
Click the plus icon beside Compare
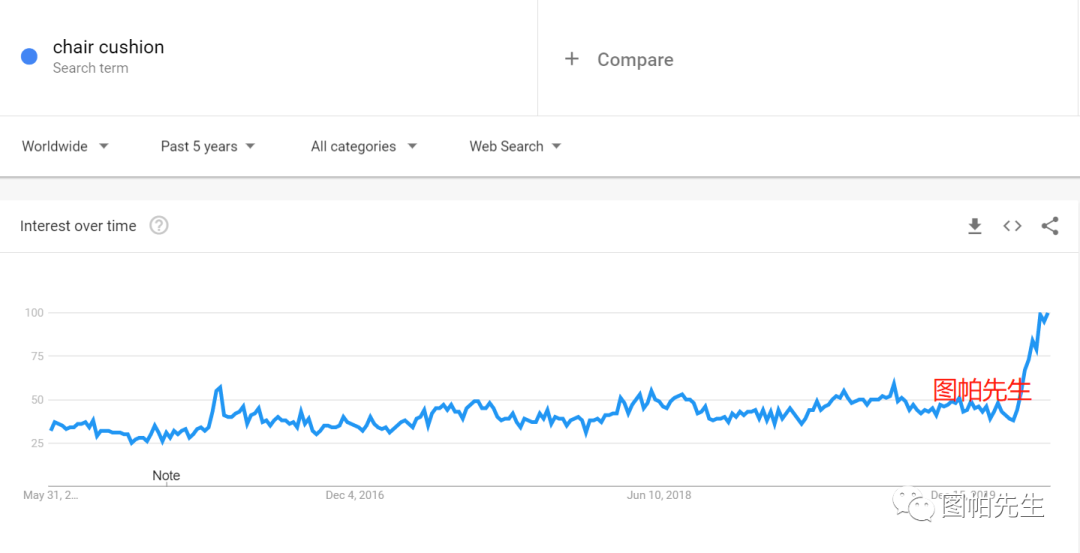click(572, 59)
